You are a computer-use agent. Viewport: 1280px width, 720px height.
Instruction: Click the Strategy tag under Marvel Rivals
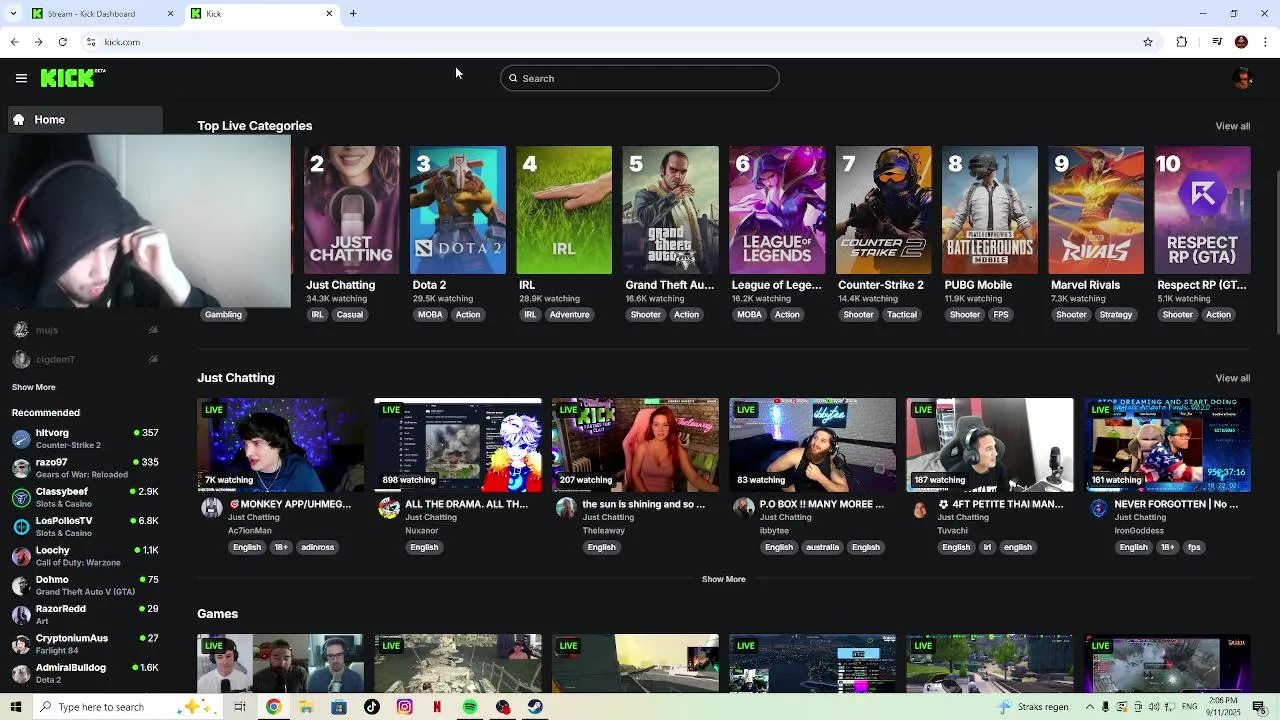tap(1116, 314)
